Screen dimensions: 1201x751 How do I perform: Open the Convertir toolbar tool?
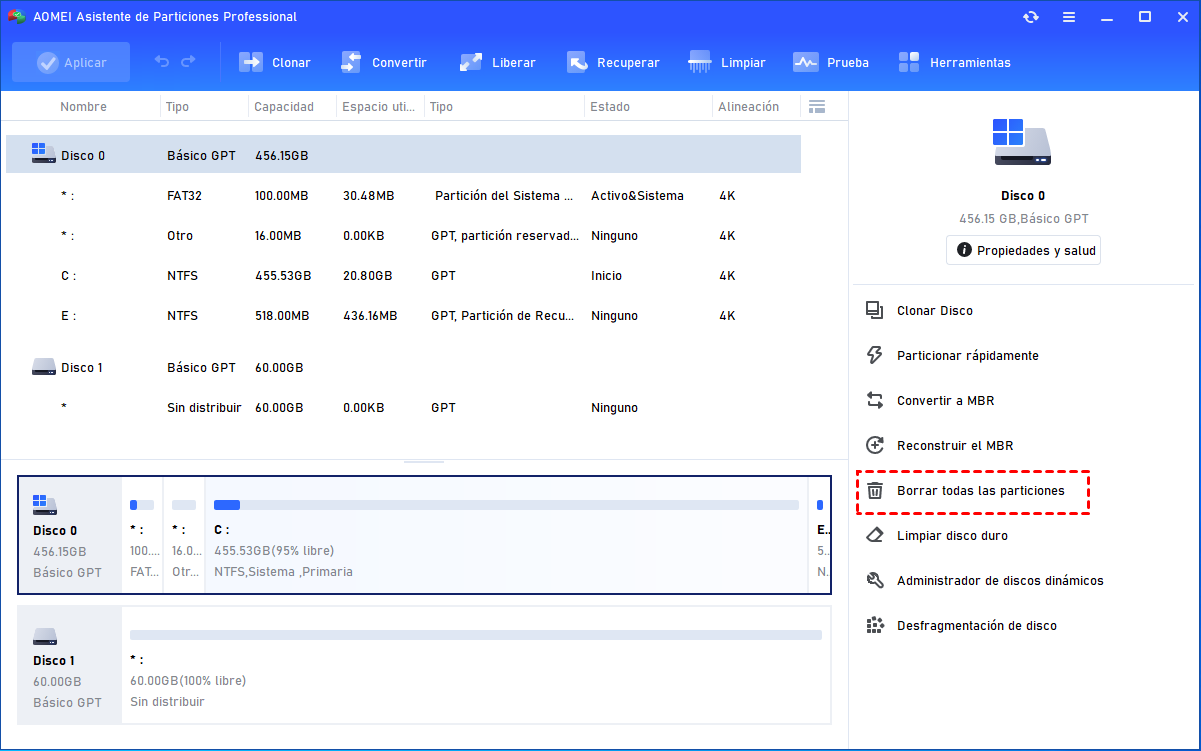point(383,62)
